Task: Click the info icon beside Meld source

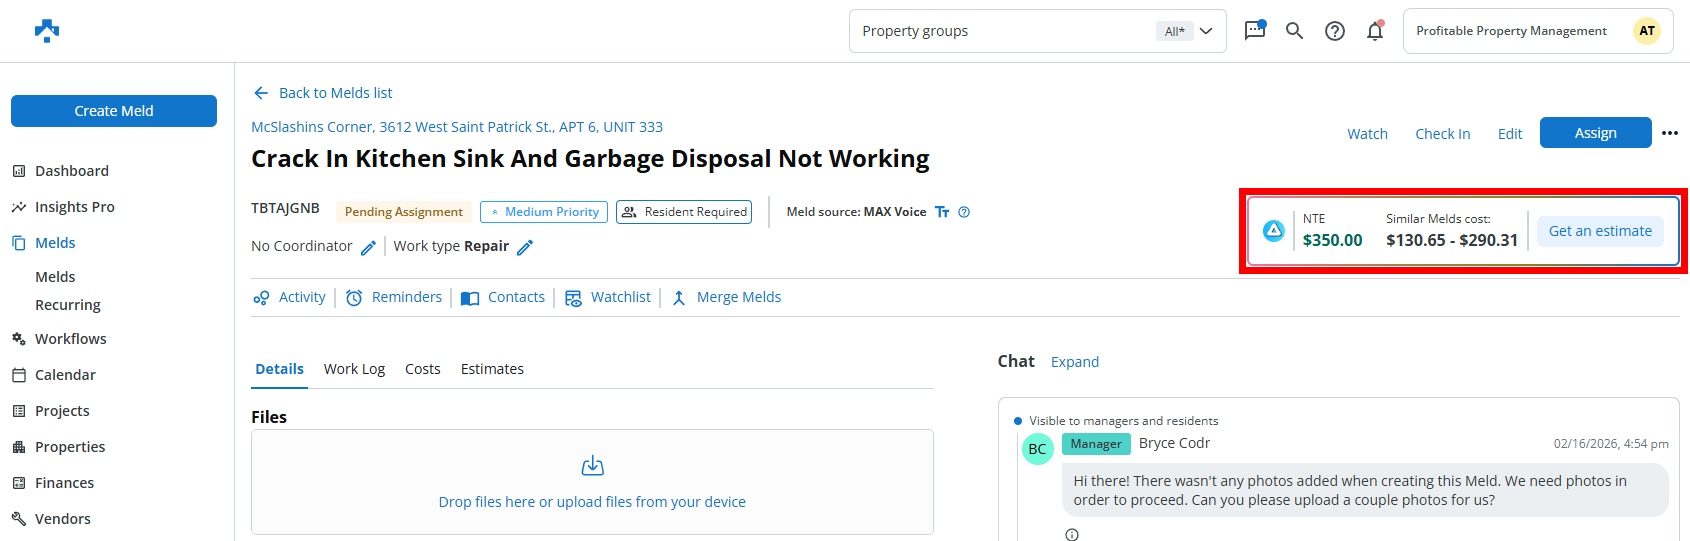Action: (964, 212)
